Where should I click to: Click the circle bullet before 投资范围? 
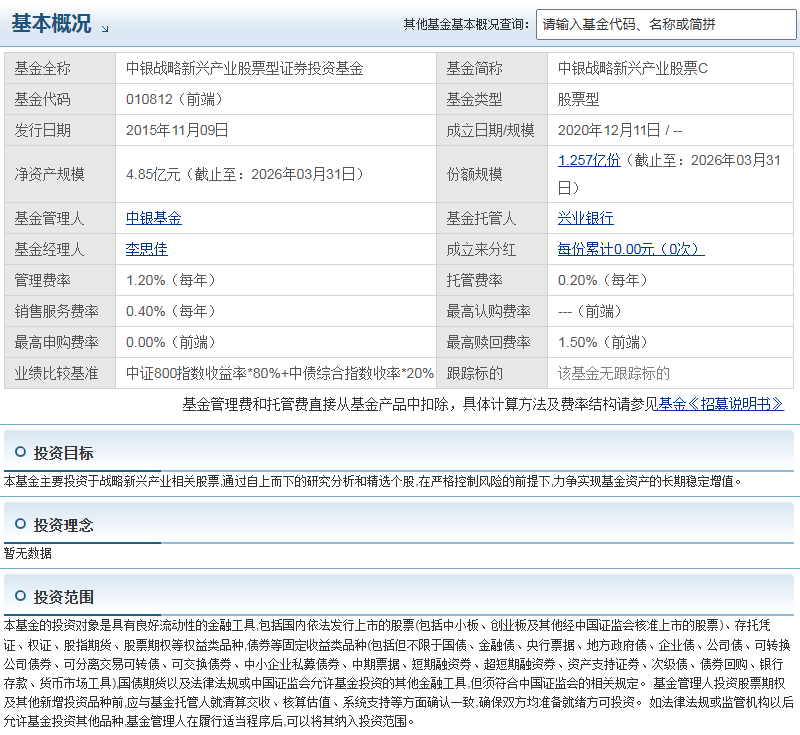click(x=20, y=596)
